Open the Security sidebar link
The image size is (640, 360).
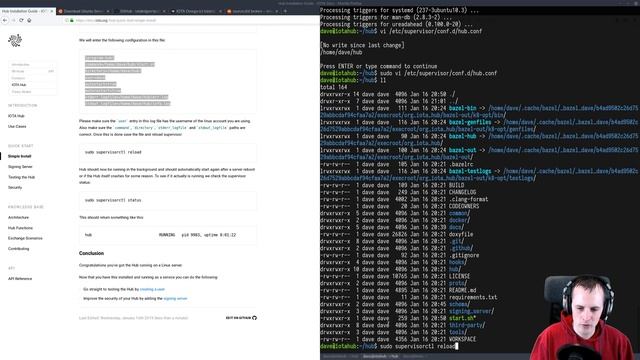point(15,187)
